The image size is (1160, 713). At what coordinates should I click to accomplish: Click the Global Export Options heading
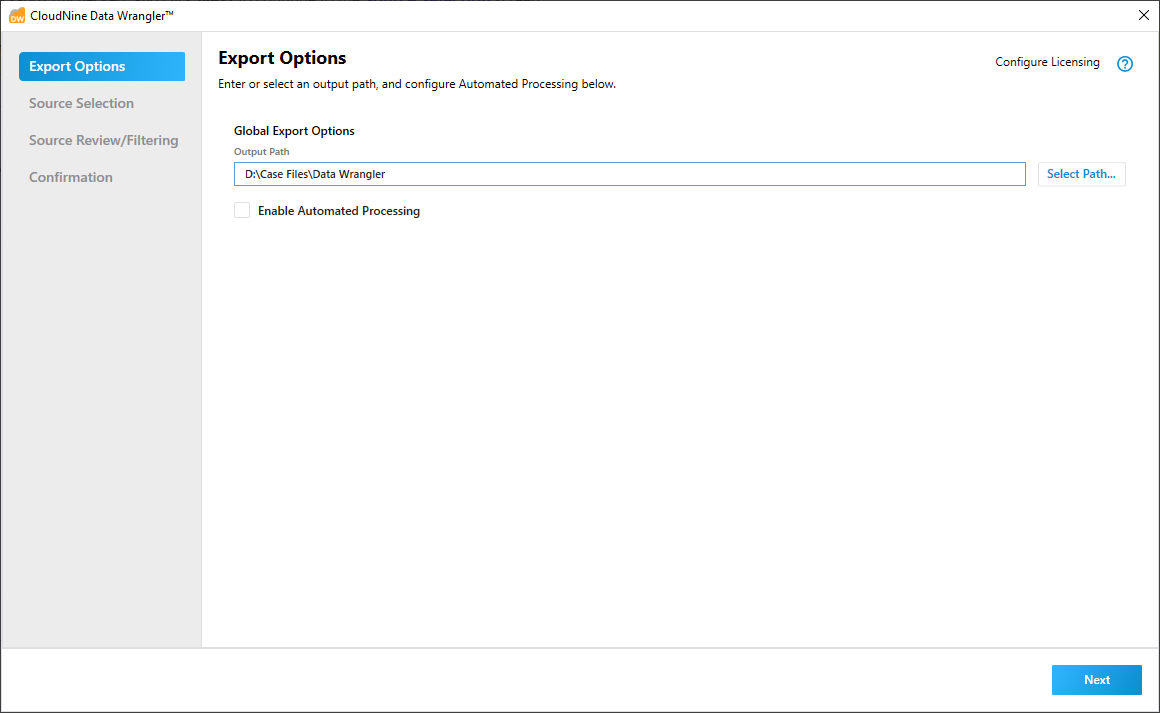point(294,131)
